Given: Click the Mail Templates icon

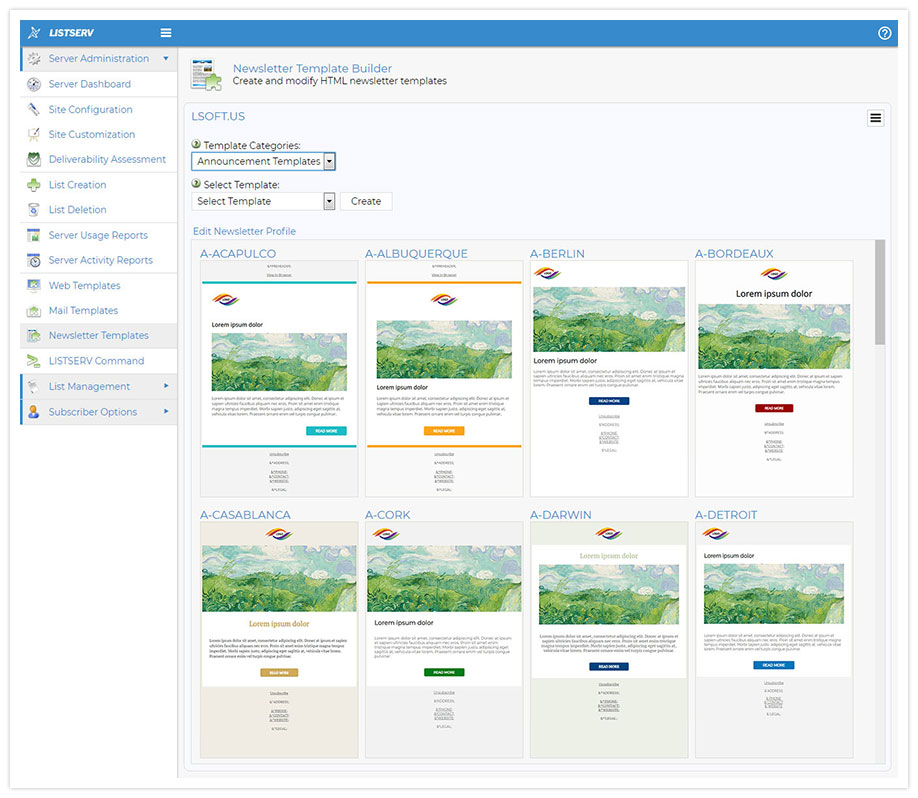Looking at the screenshot, I should coord(34,311).
